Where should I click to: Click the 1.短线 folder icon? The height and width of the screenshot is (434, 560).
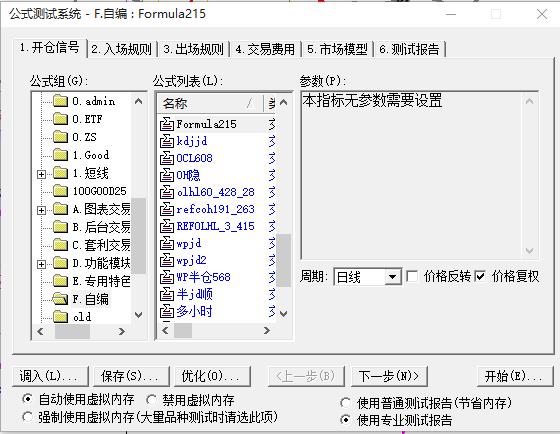tap(60, 173)
